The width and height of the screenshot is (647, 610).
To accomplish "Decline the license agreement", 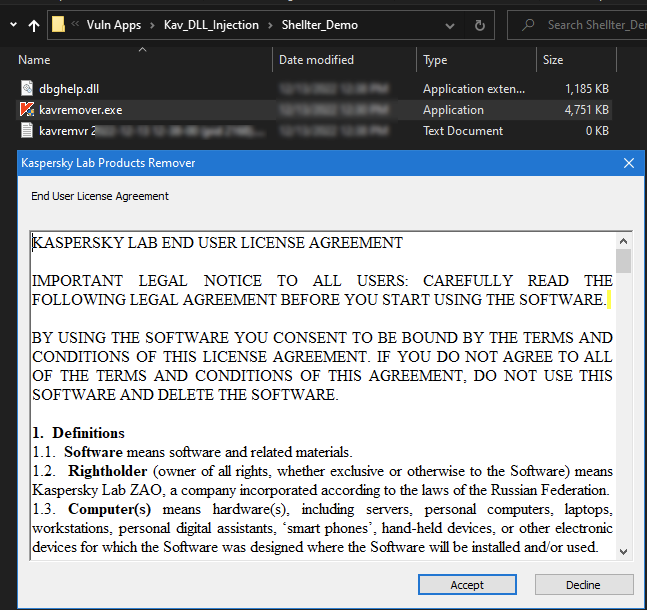I will coord(583,585).
